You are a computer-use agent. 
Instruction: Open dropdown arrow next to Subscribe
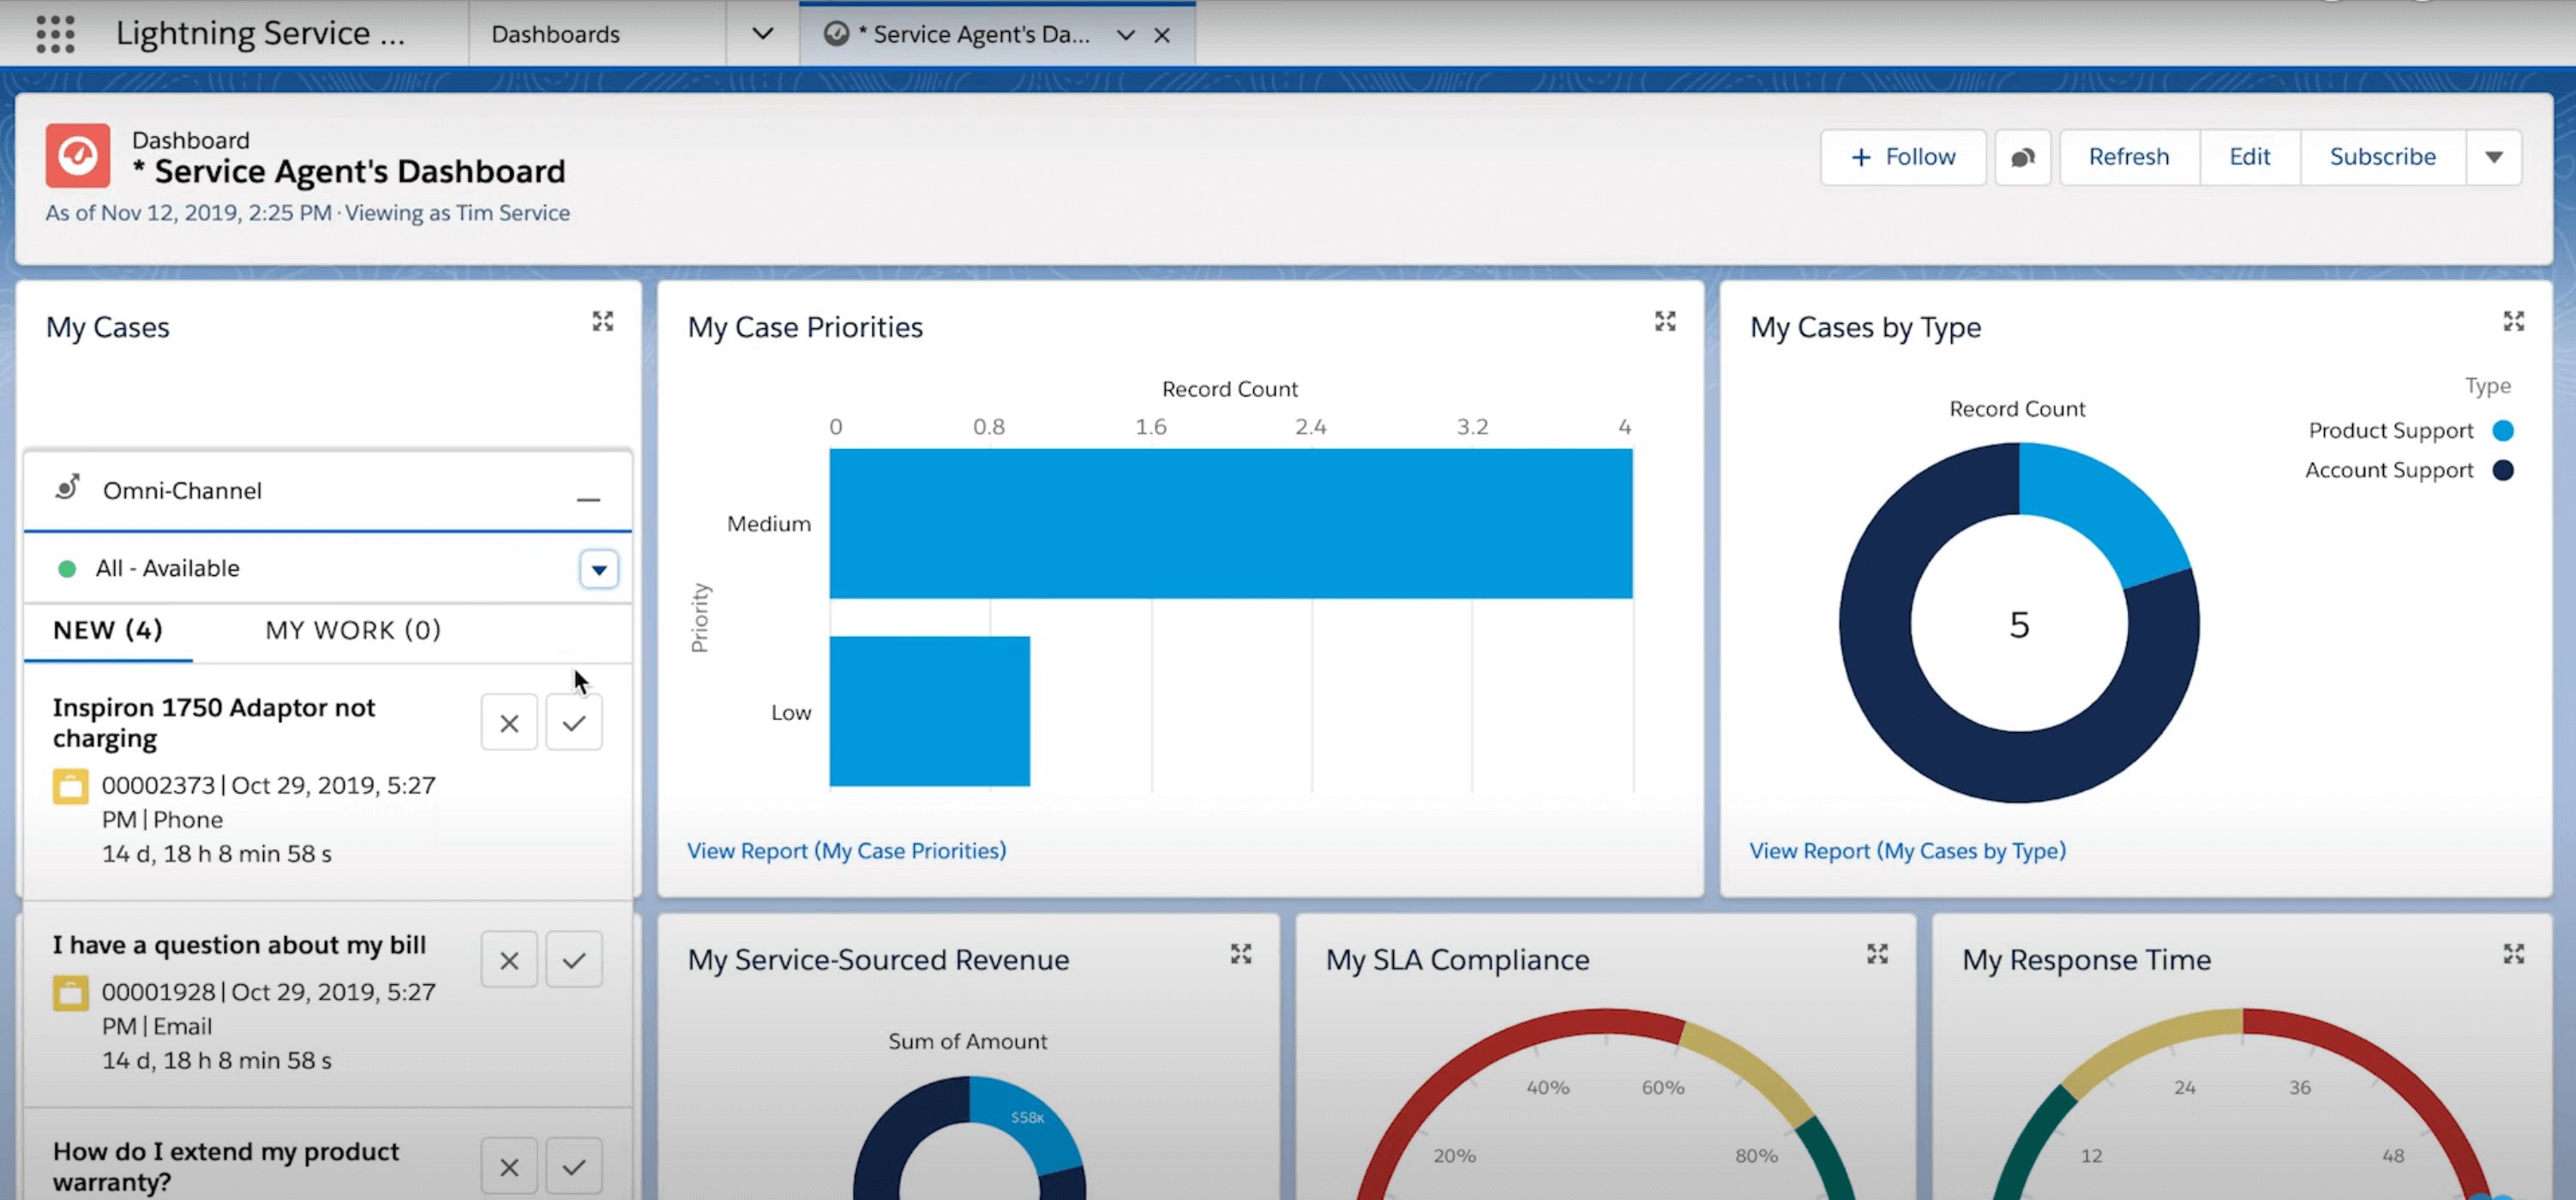pyautogui.click(x=2493, y=157)
